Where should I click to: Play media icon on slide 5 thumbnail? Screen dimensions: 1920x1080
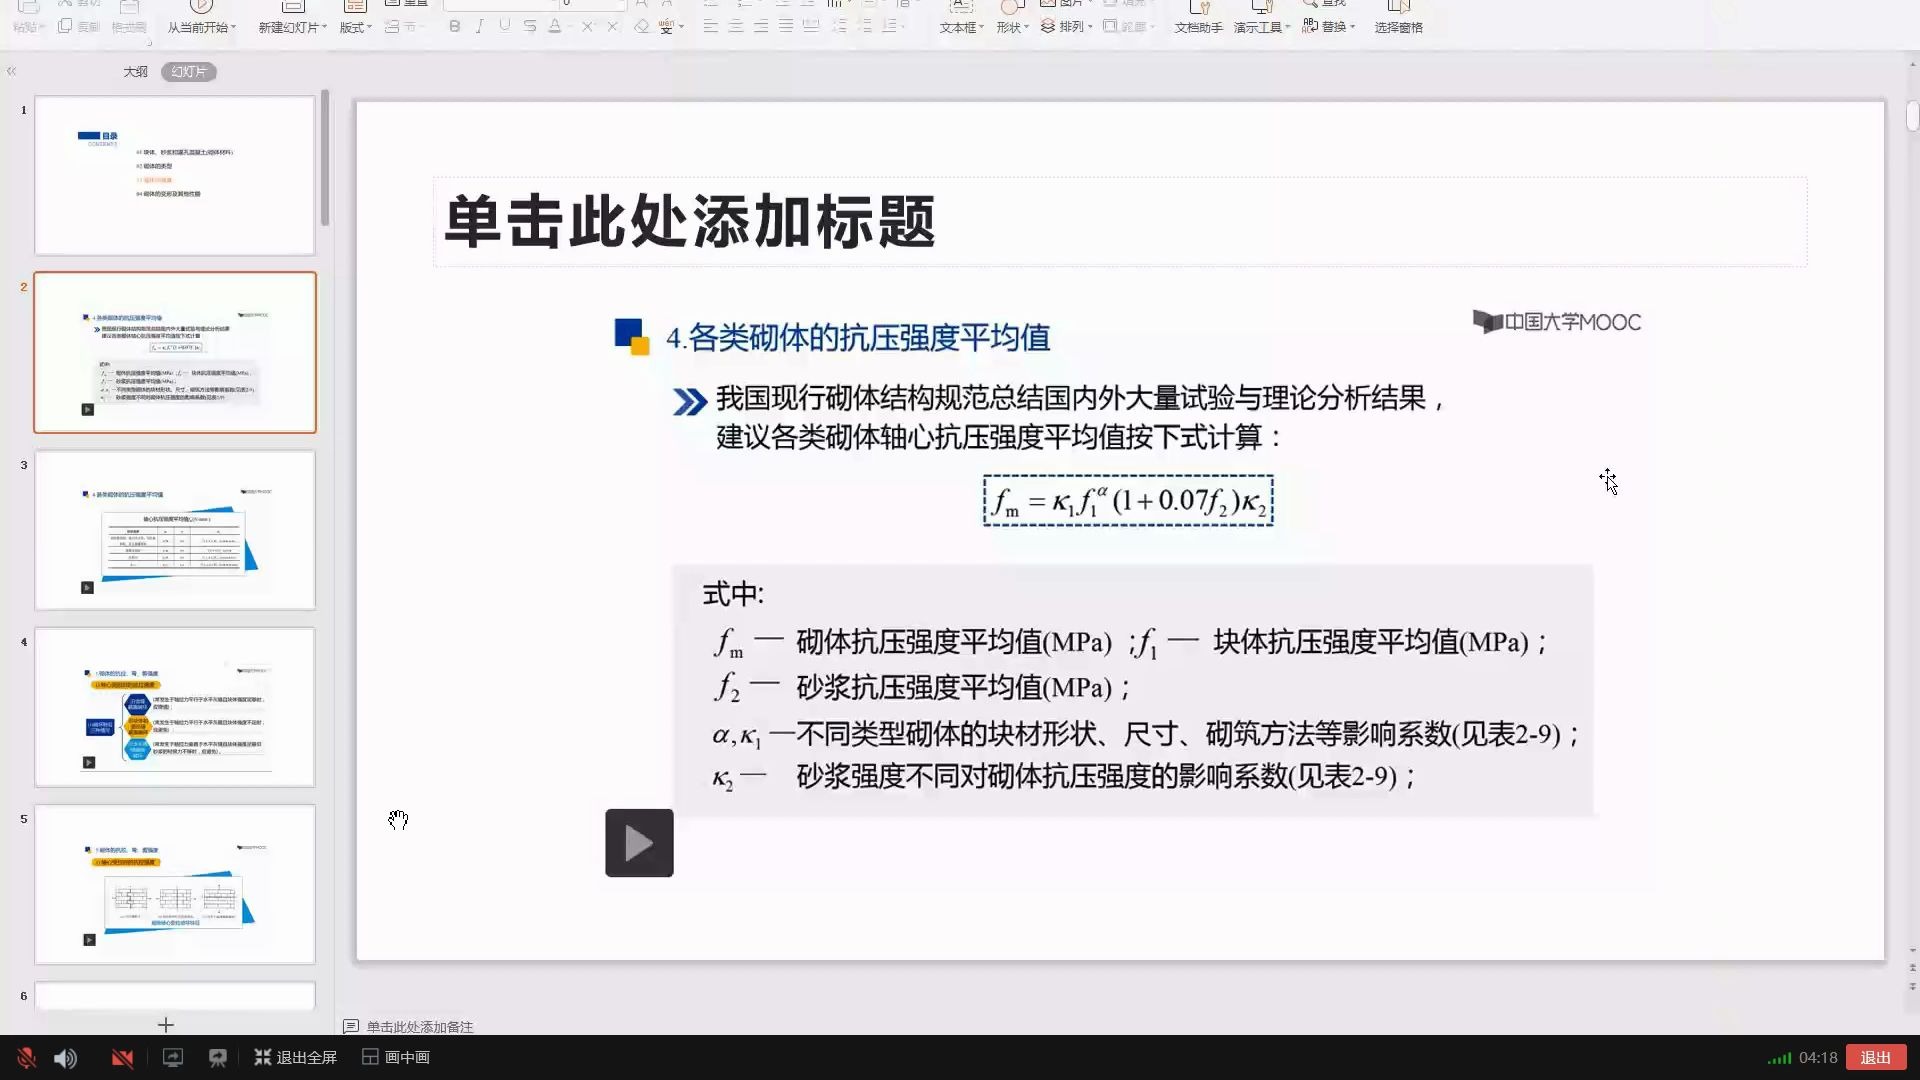click(89, 940)
